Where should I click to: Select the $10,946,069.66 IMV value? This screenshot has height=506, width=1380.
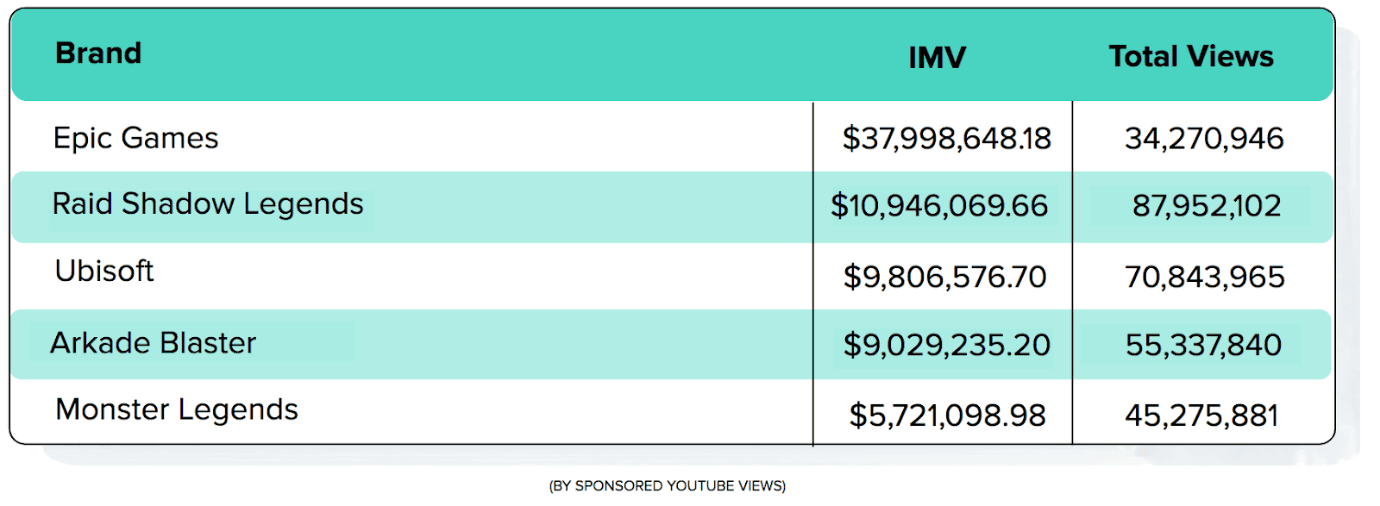point(939,206)
